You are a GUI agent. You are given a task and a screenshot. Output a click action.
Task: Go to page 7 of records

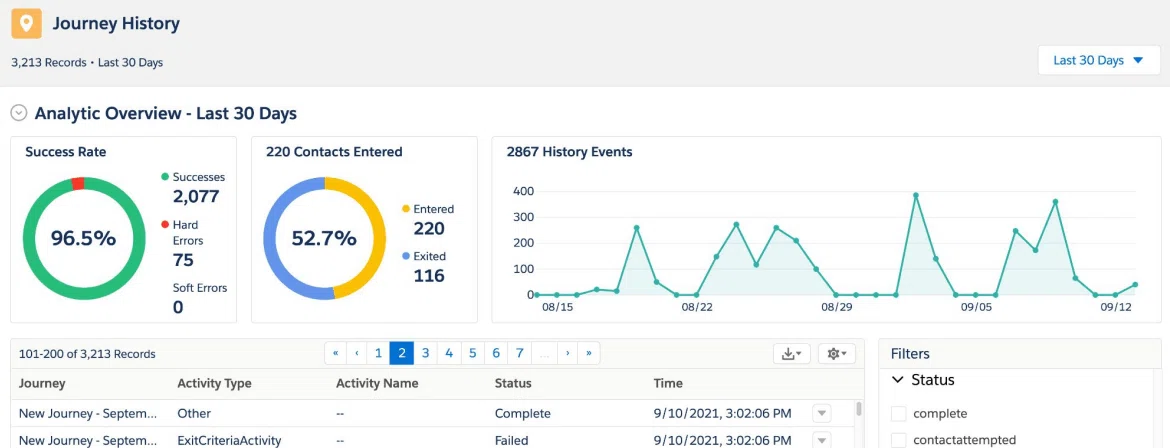pos(520,353)
